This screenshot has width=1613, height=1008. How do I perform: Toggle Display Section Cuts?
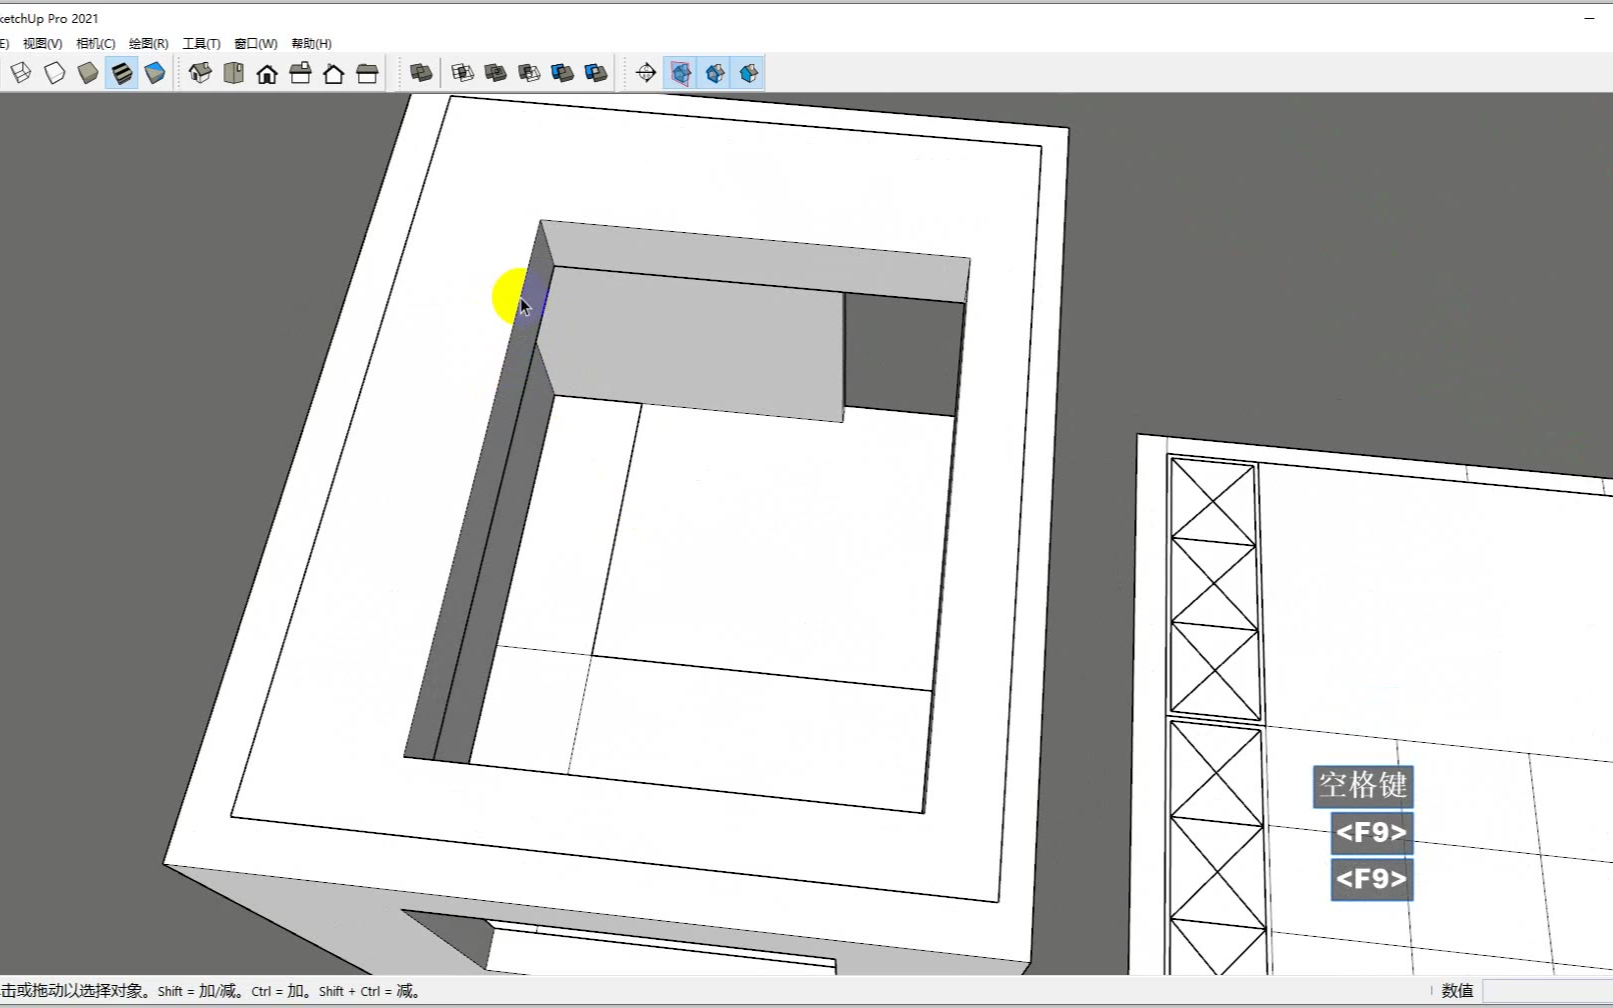(715, 73)
